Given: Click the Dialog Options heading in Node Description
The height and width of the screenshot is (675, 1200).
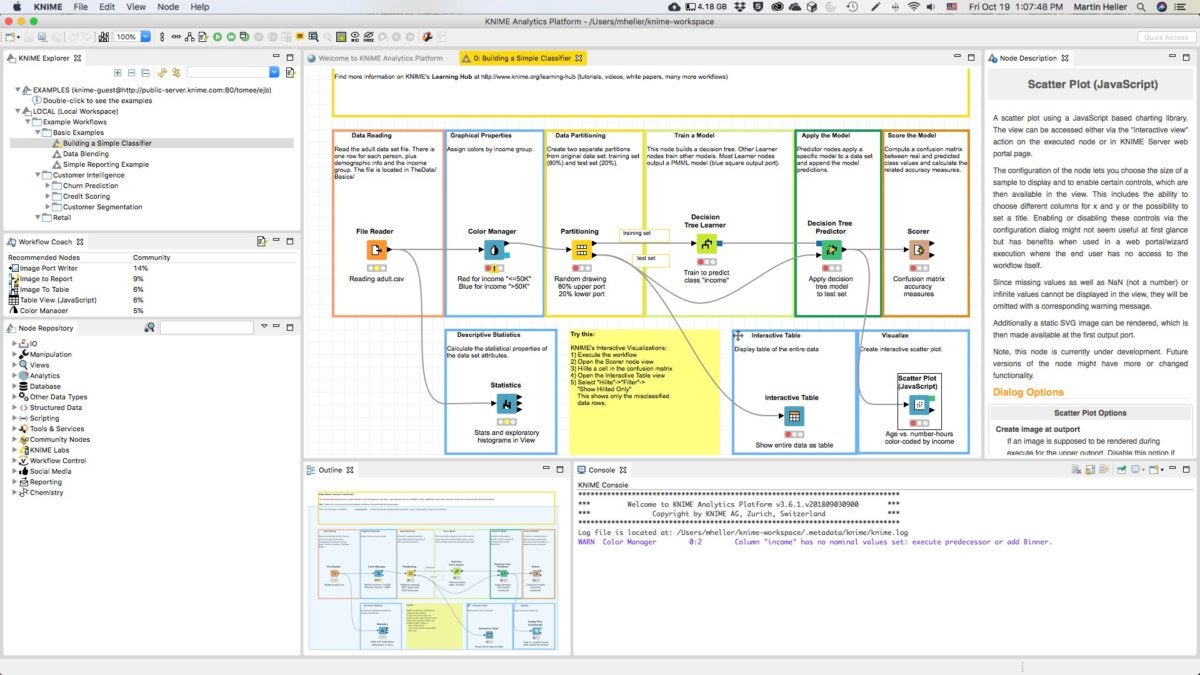Looking at the screenshot, I should pyautogui.click(x=1028, y=392).
